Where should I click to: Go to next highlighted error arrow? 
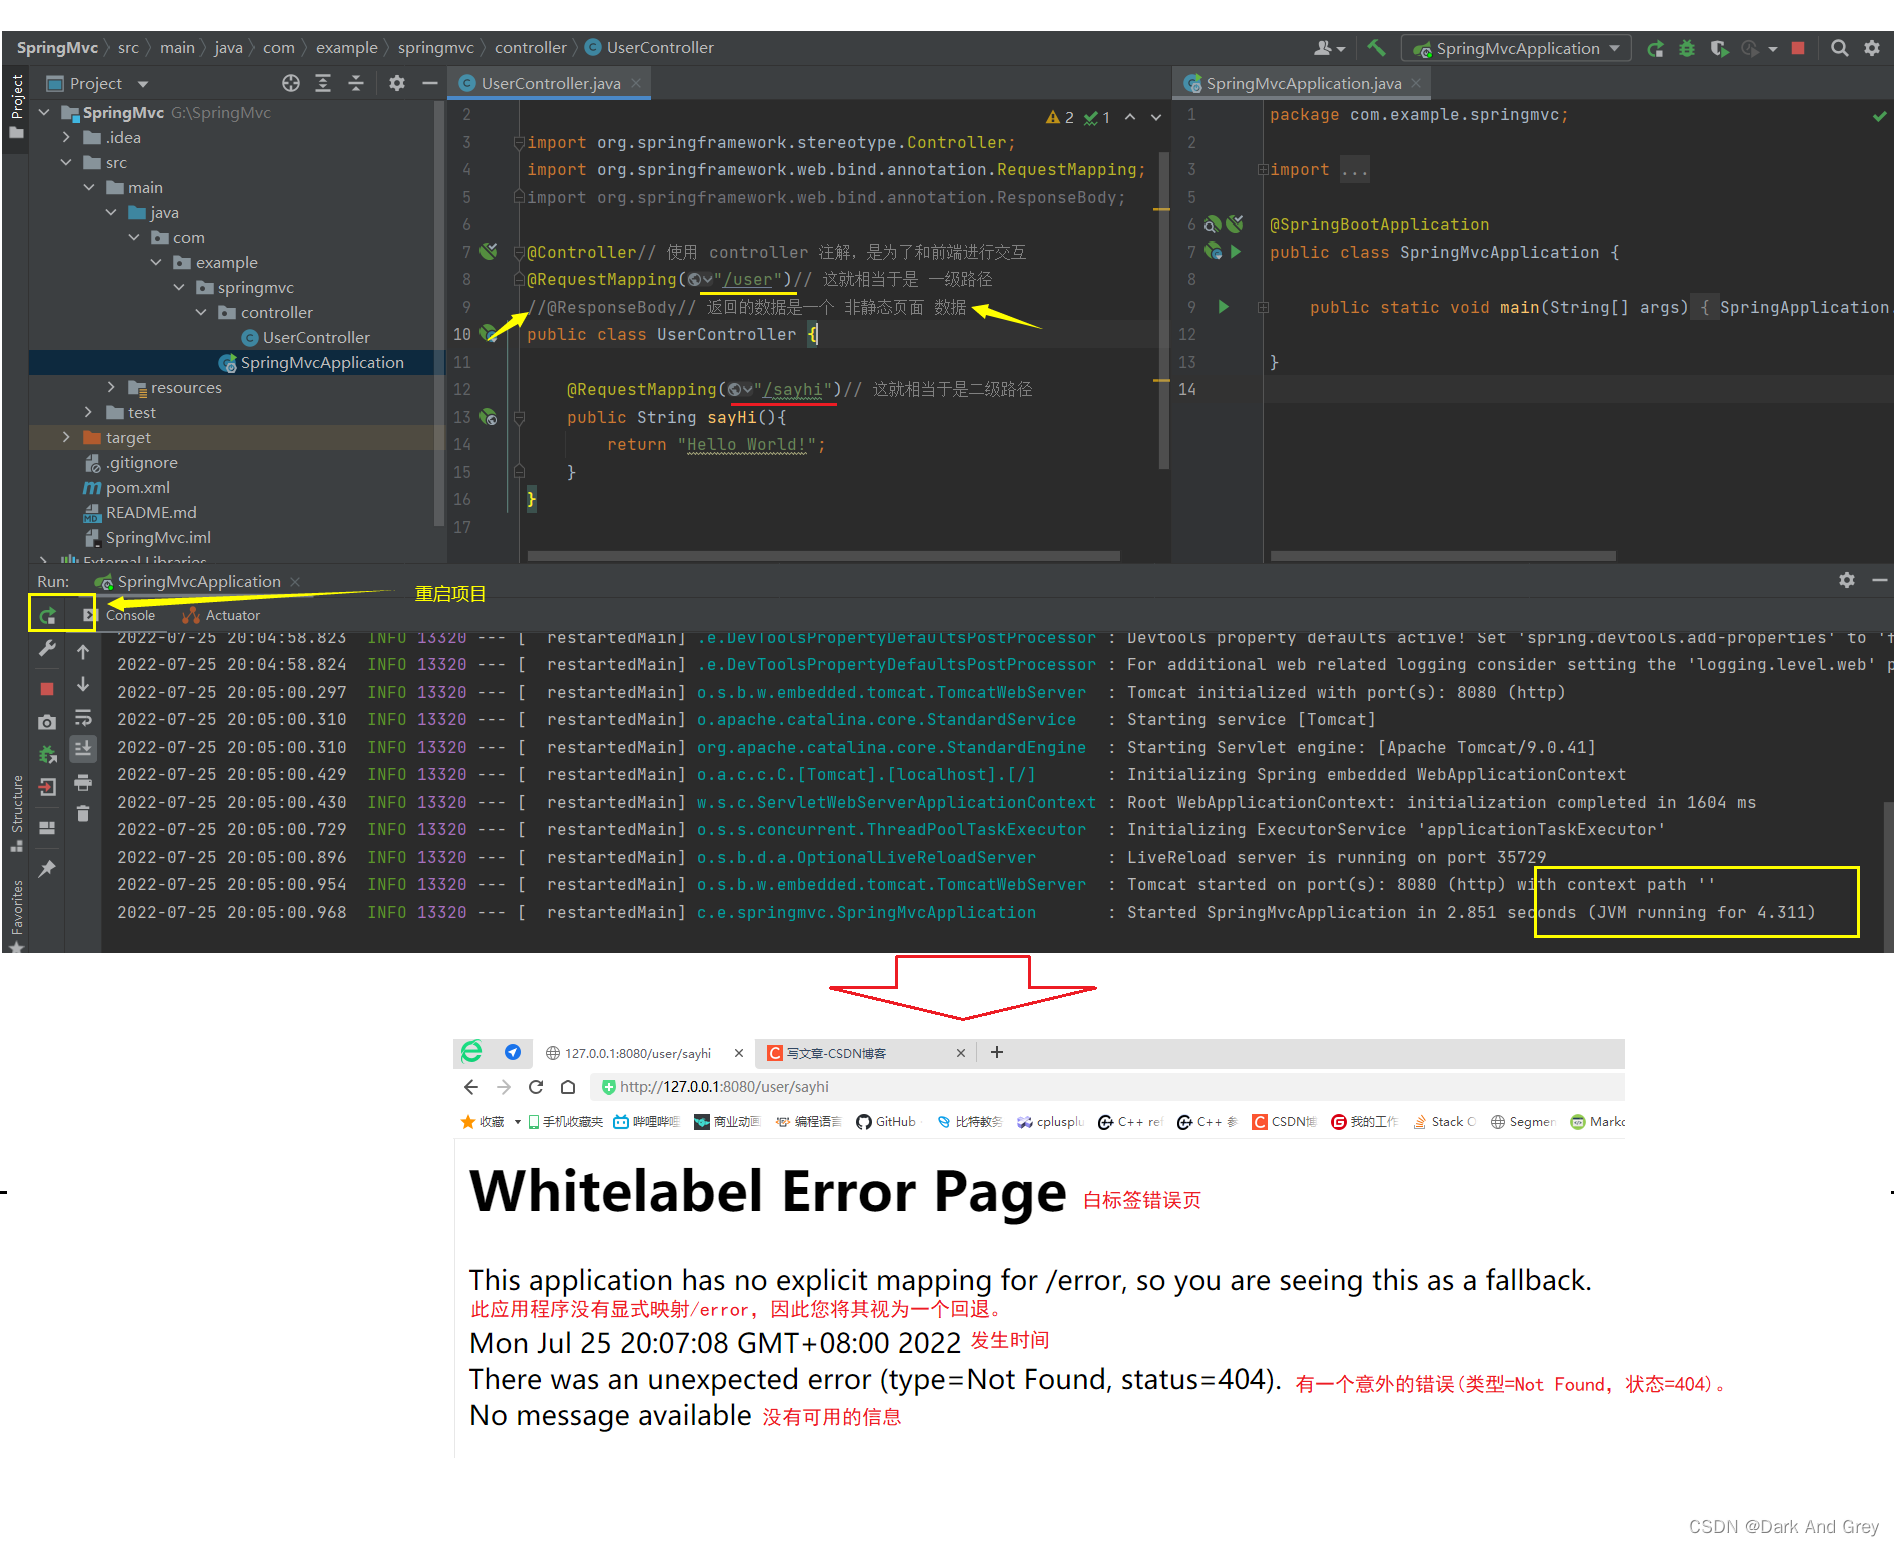1156,117
